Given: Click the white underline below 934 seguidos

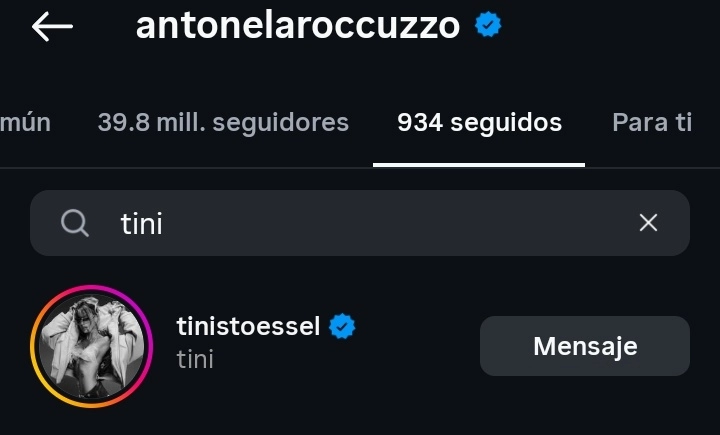Looking at the screenshot, I should pos(479,164).
